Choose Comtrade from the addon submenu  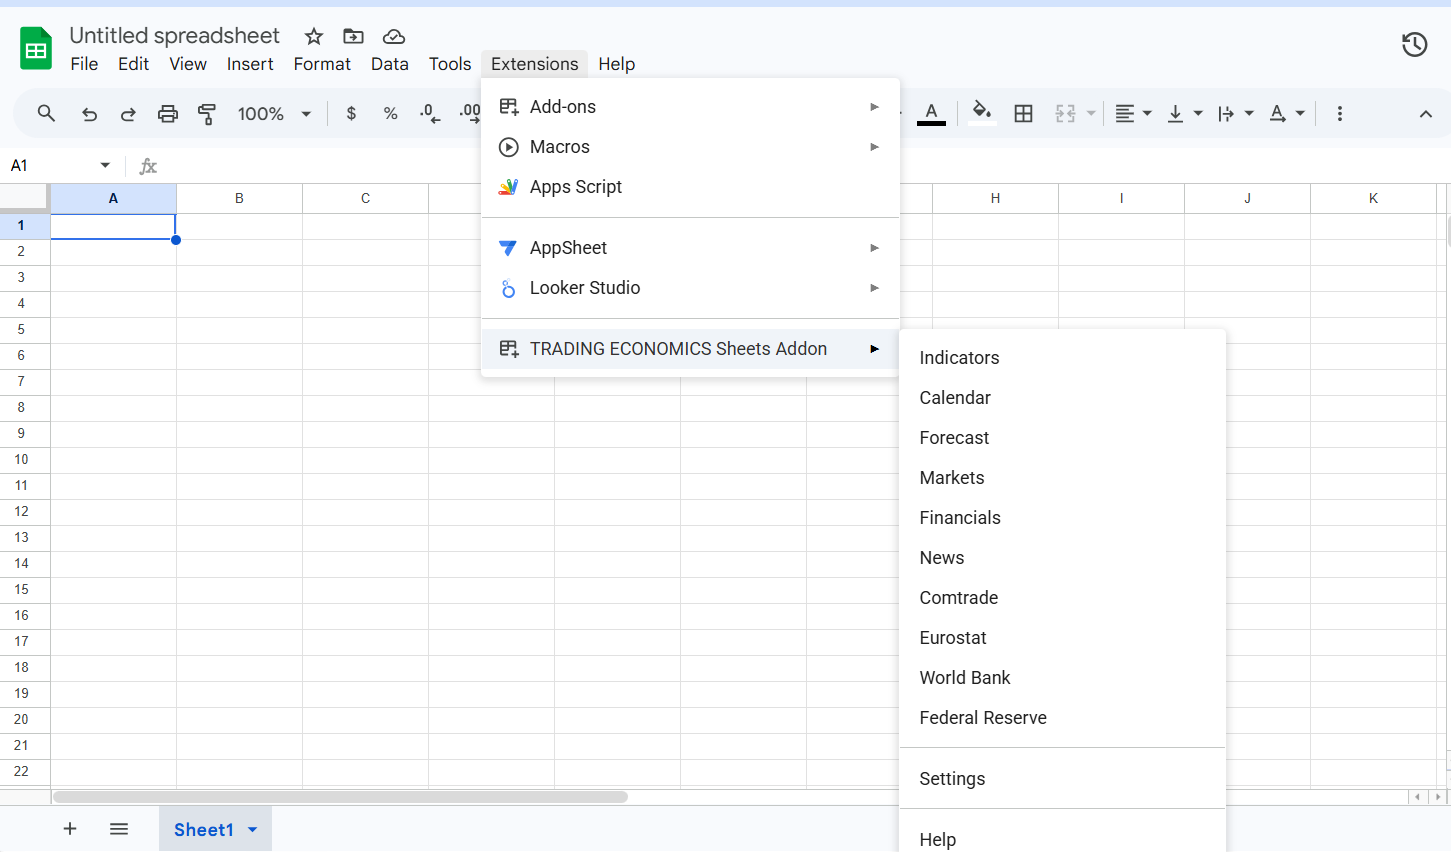(x=1062, y=598)
